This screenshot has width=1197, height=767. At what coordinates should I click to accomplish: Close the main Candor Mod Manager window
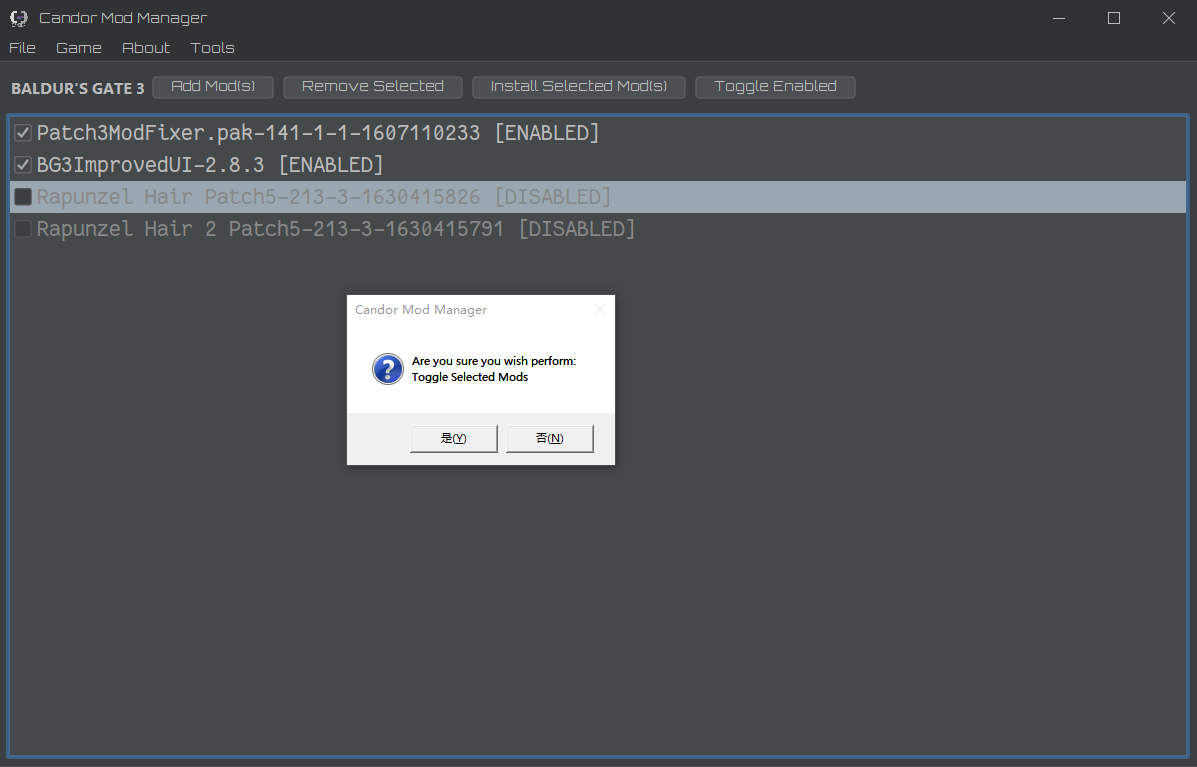pyautogui.click(x=1168, y=18)
